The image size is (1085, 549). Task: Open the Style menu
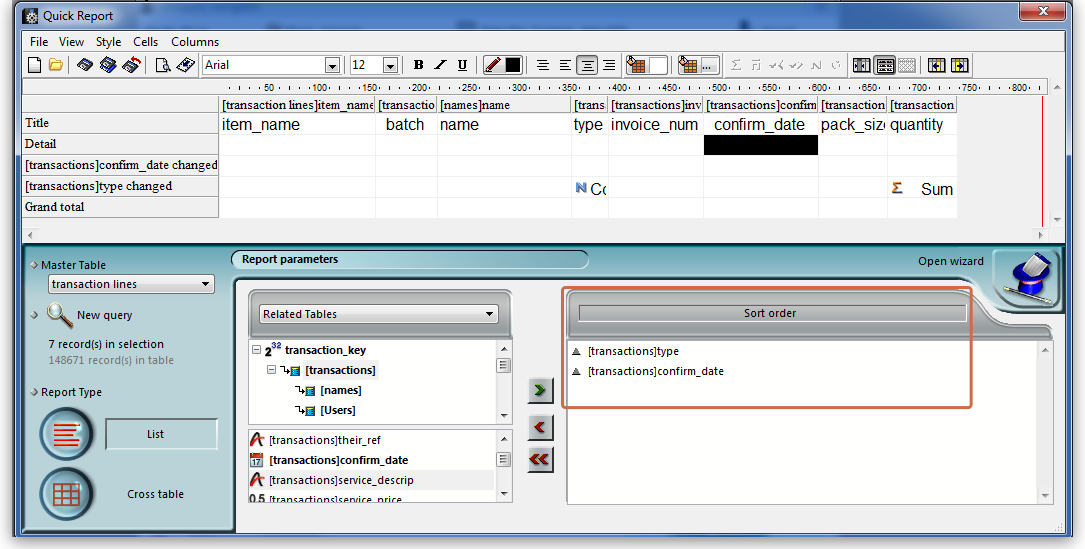108,42
